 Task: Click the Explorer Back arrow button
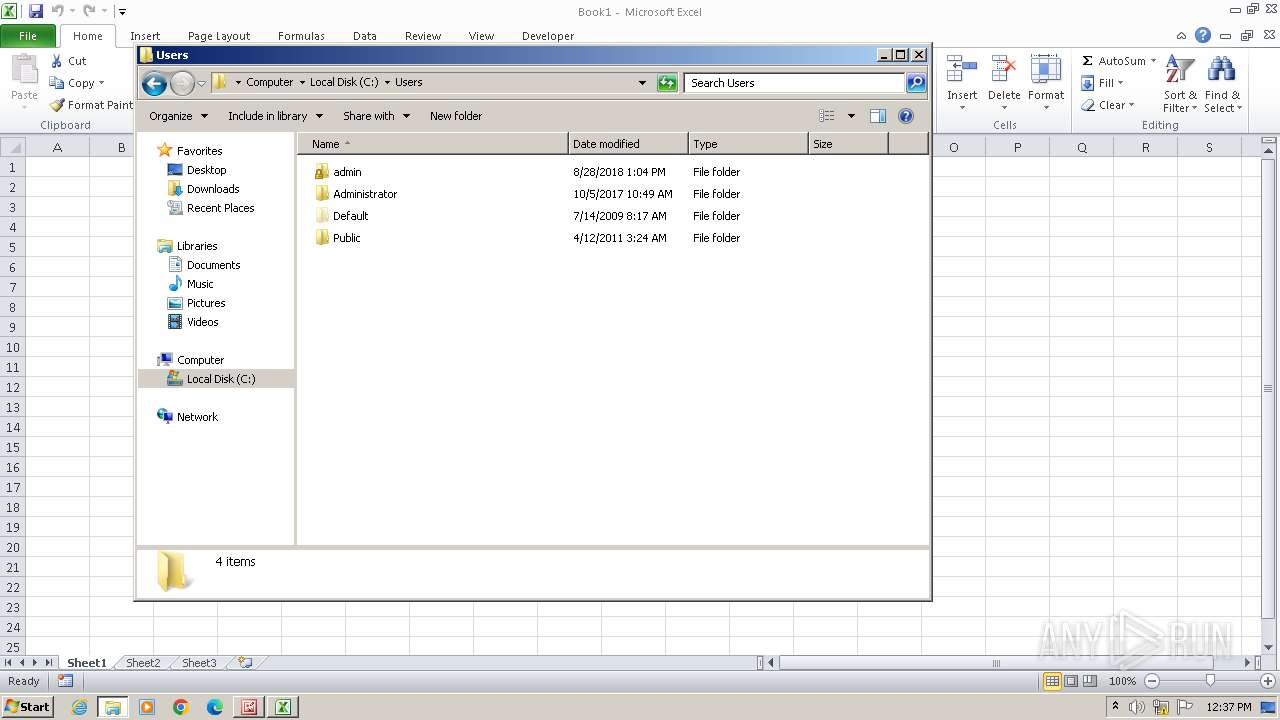[x=154, y=83]
